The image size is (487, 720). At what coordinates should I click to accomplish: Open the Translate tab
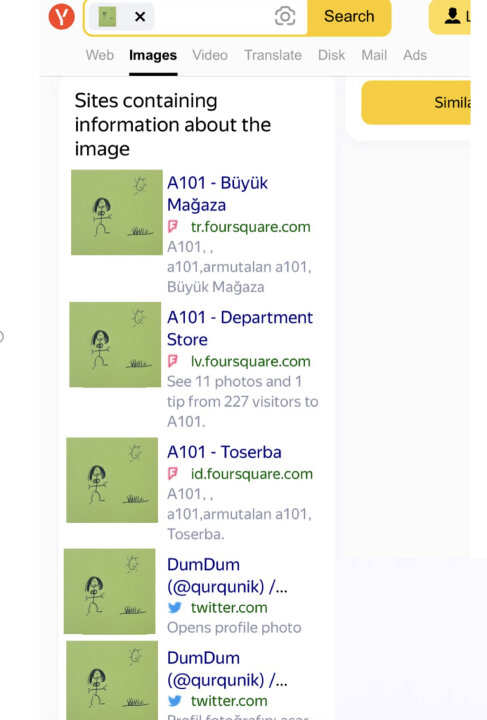pos(273,55)
